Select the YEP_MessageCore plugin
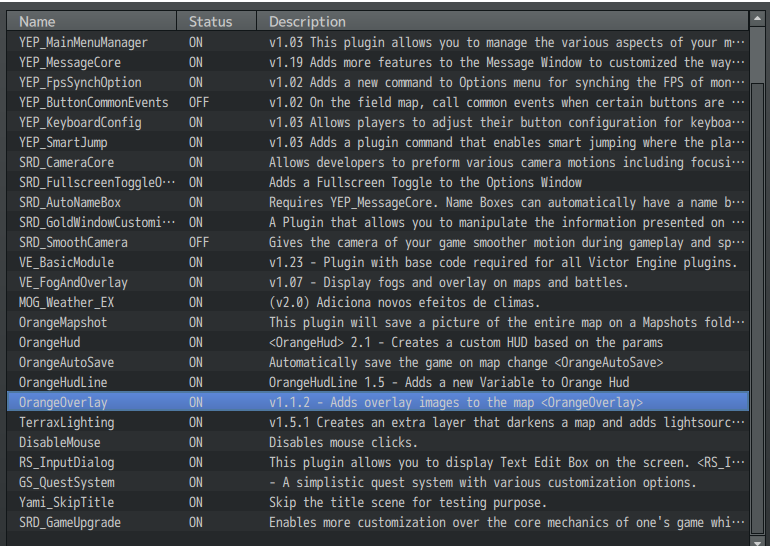 click(378, 62)
